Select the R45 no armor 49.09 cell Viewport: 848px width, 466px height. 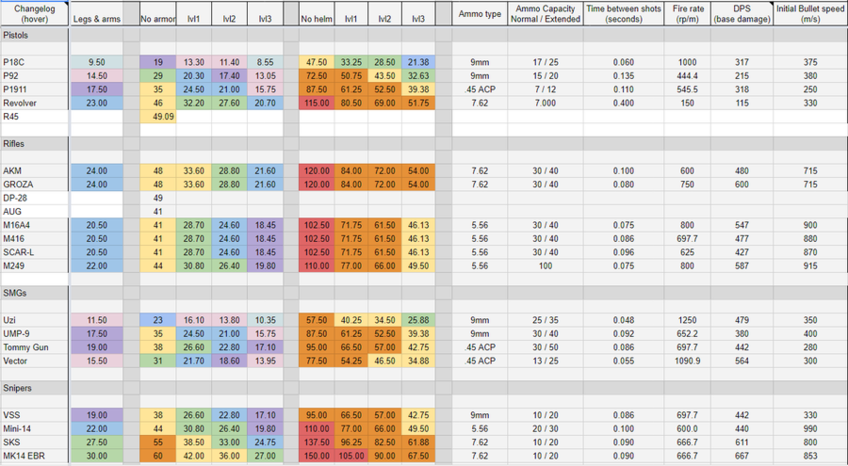pyautogui.click(x=158, y=116)
